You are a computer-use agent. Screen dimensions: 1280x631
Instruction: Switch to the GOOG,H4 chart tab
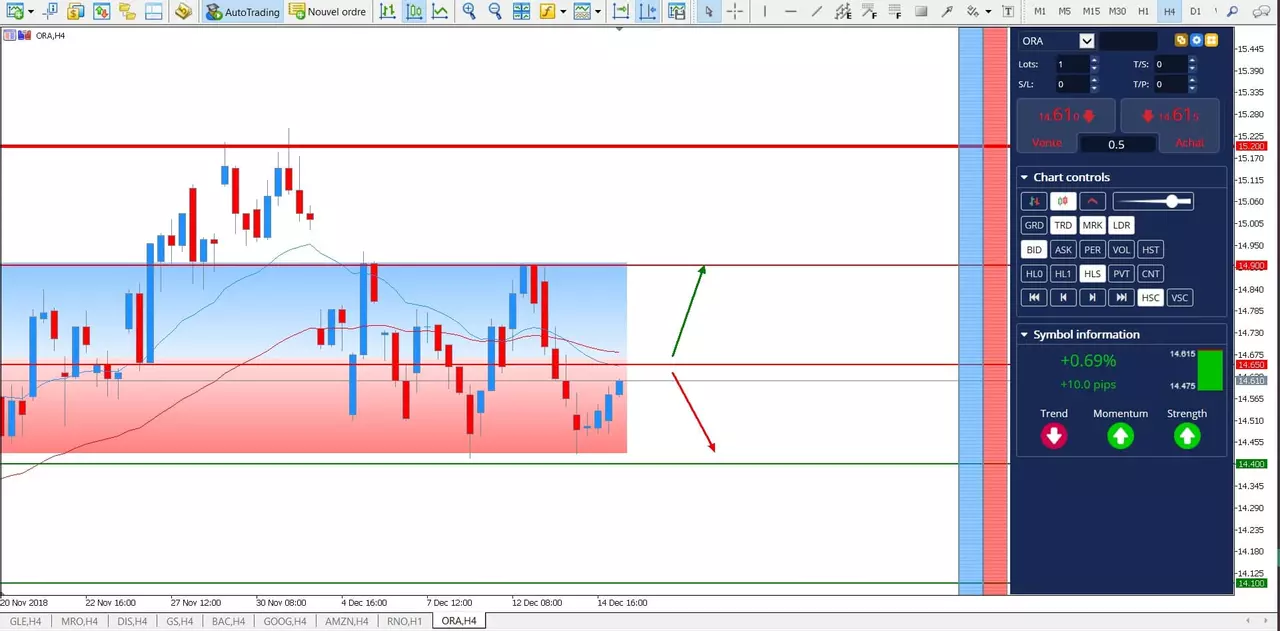[284, 621]
